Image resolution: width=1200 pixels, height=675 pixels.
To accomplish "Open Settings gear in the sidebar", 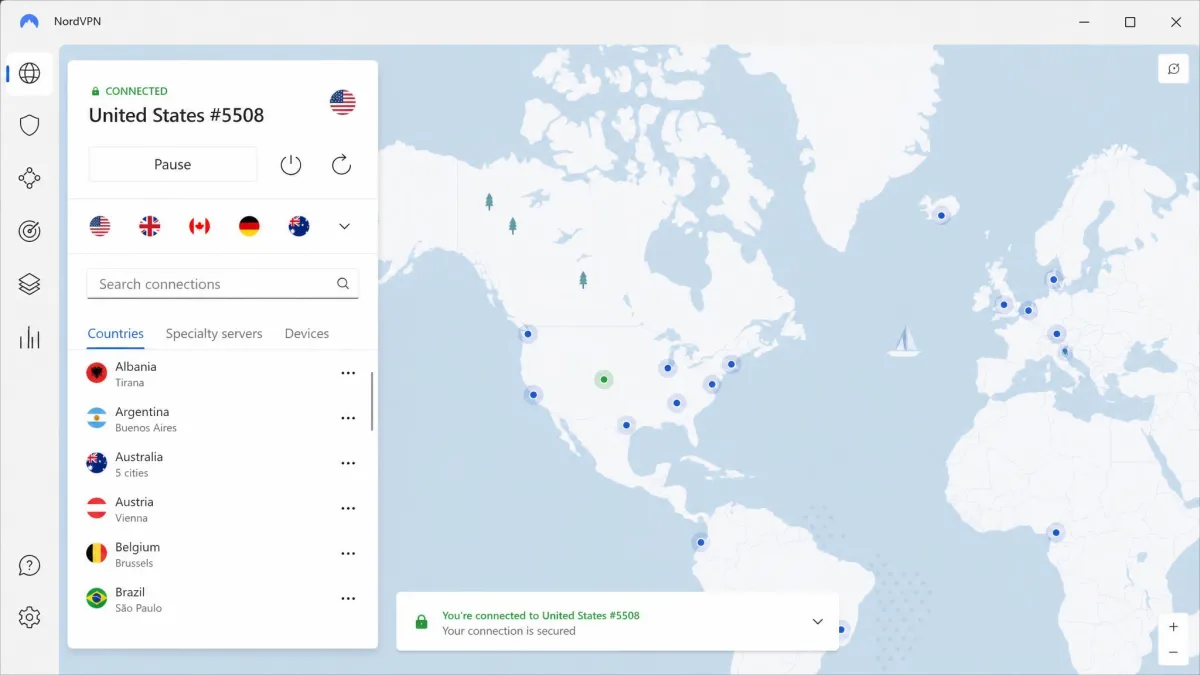I will click(x=30, y=617).
